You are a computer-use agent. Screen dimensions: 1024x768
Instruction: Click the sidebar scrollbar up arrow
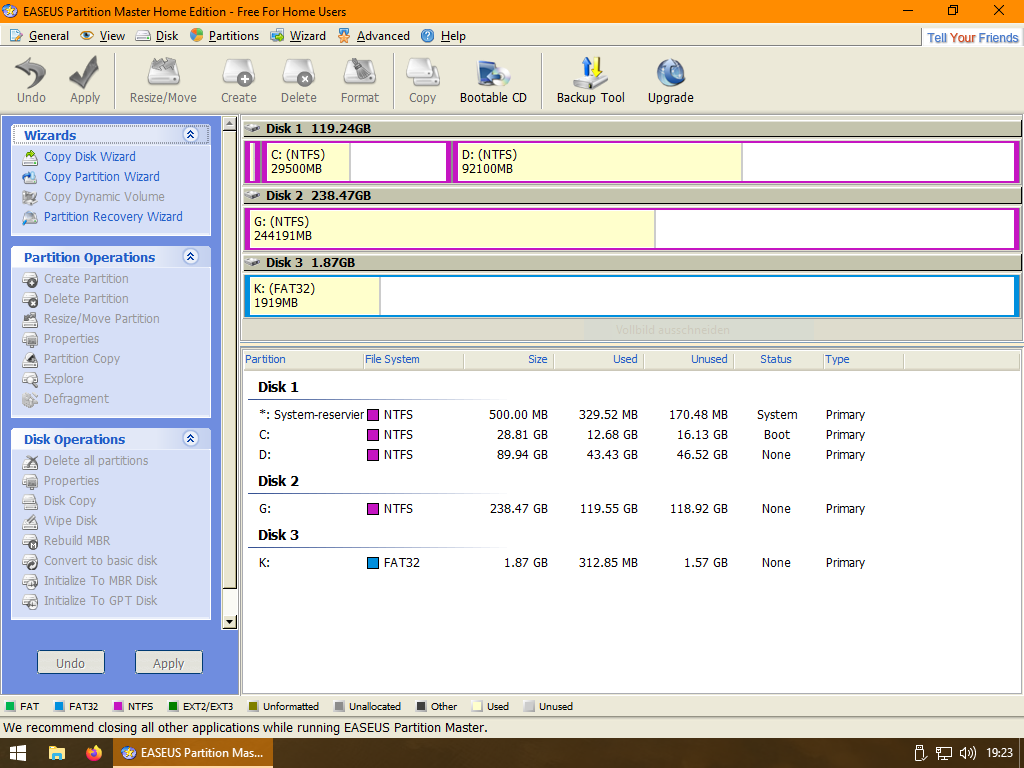tap(229, 123)
